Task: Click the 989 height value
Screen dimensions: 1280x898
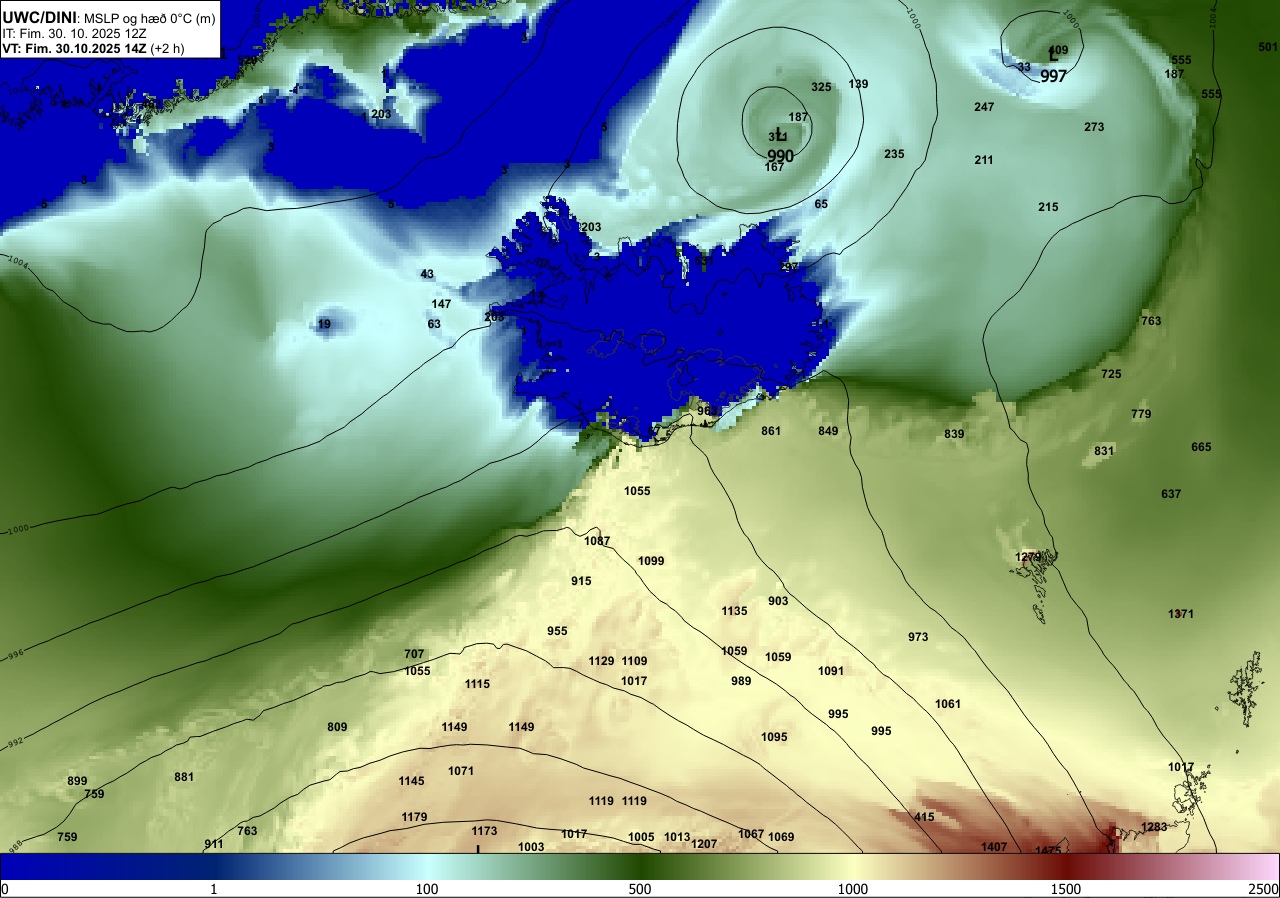Action: click(x=741, y=681)
